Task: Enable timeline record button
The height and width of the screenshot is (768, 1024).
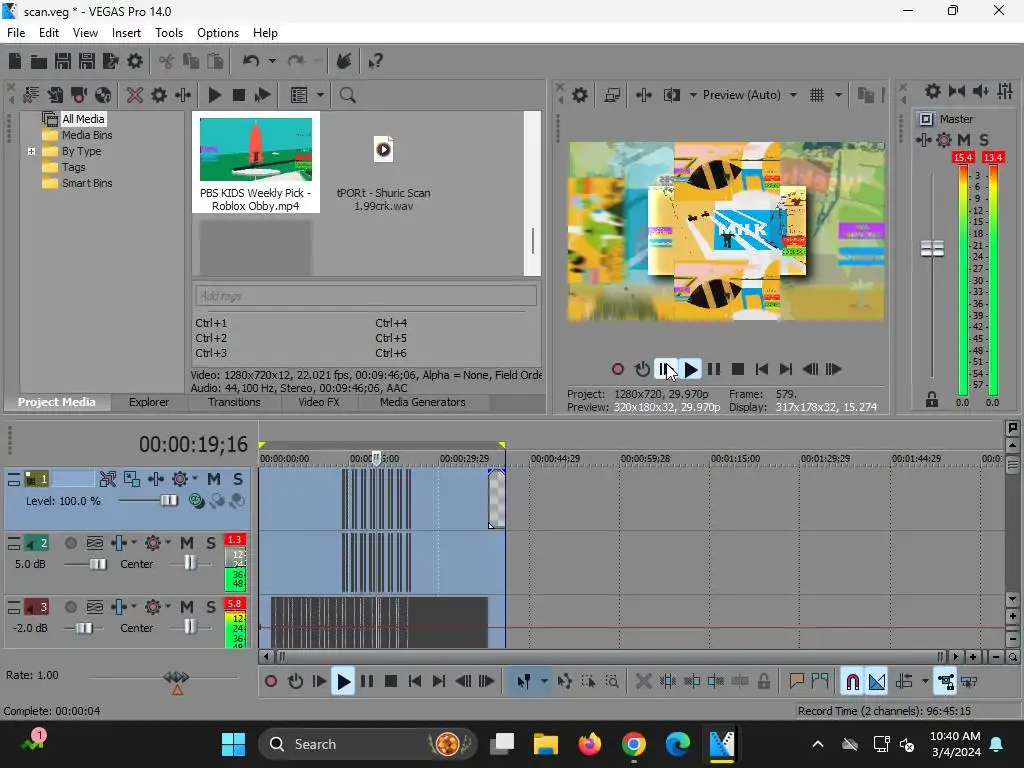Action: coord(270,682)
